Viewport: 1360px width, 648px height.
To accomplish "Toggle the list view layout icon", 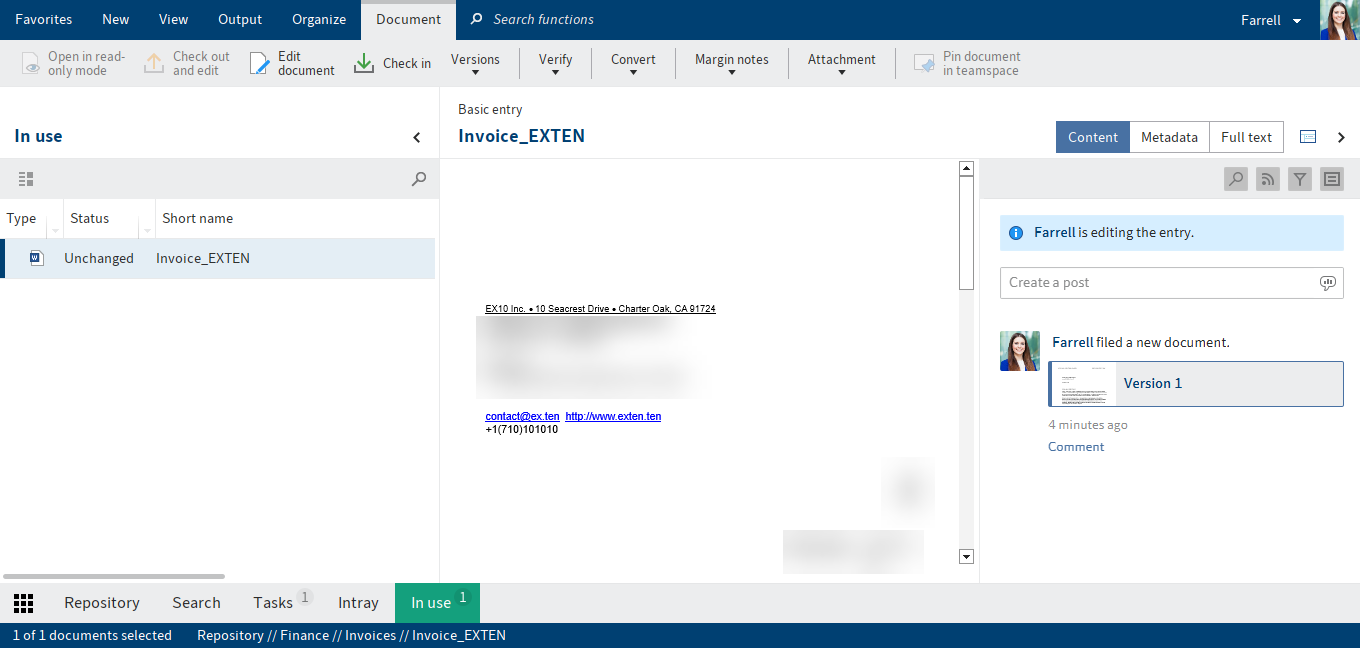I will tap(26, 179).
